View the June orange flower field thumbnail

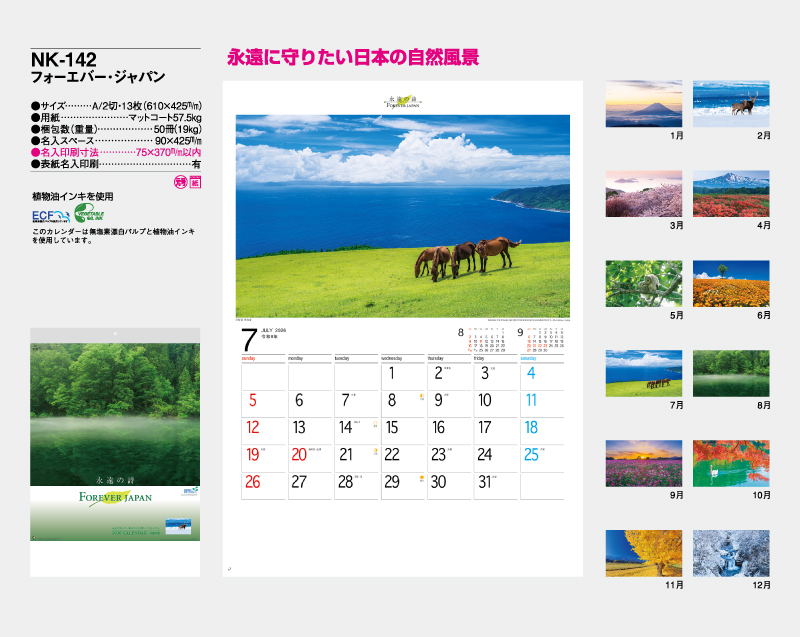[x=731, y=284]
